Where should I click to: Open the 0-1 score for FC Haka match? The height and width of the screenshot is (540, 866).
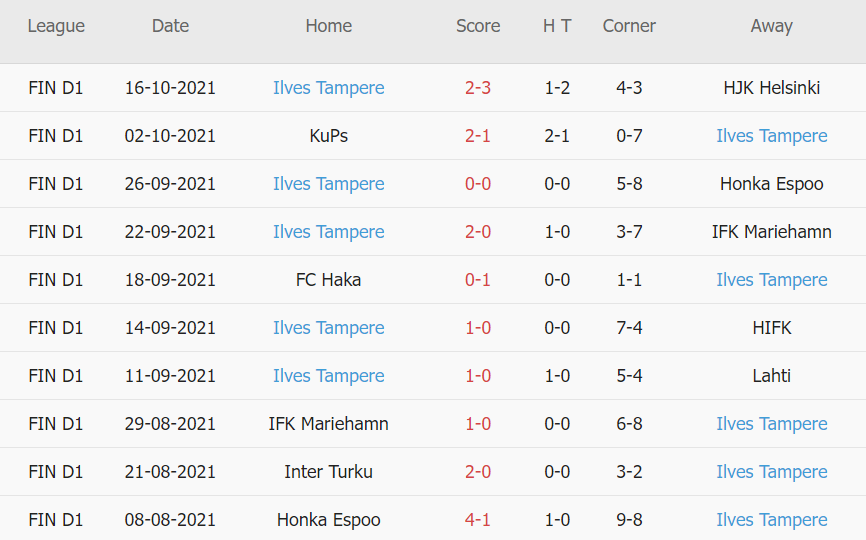pyautogui.click(x=478, y=280)
